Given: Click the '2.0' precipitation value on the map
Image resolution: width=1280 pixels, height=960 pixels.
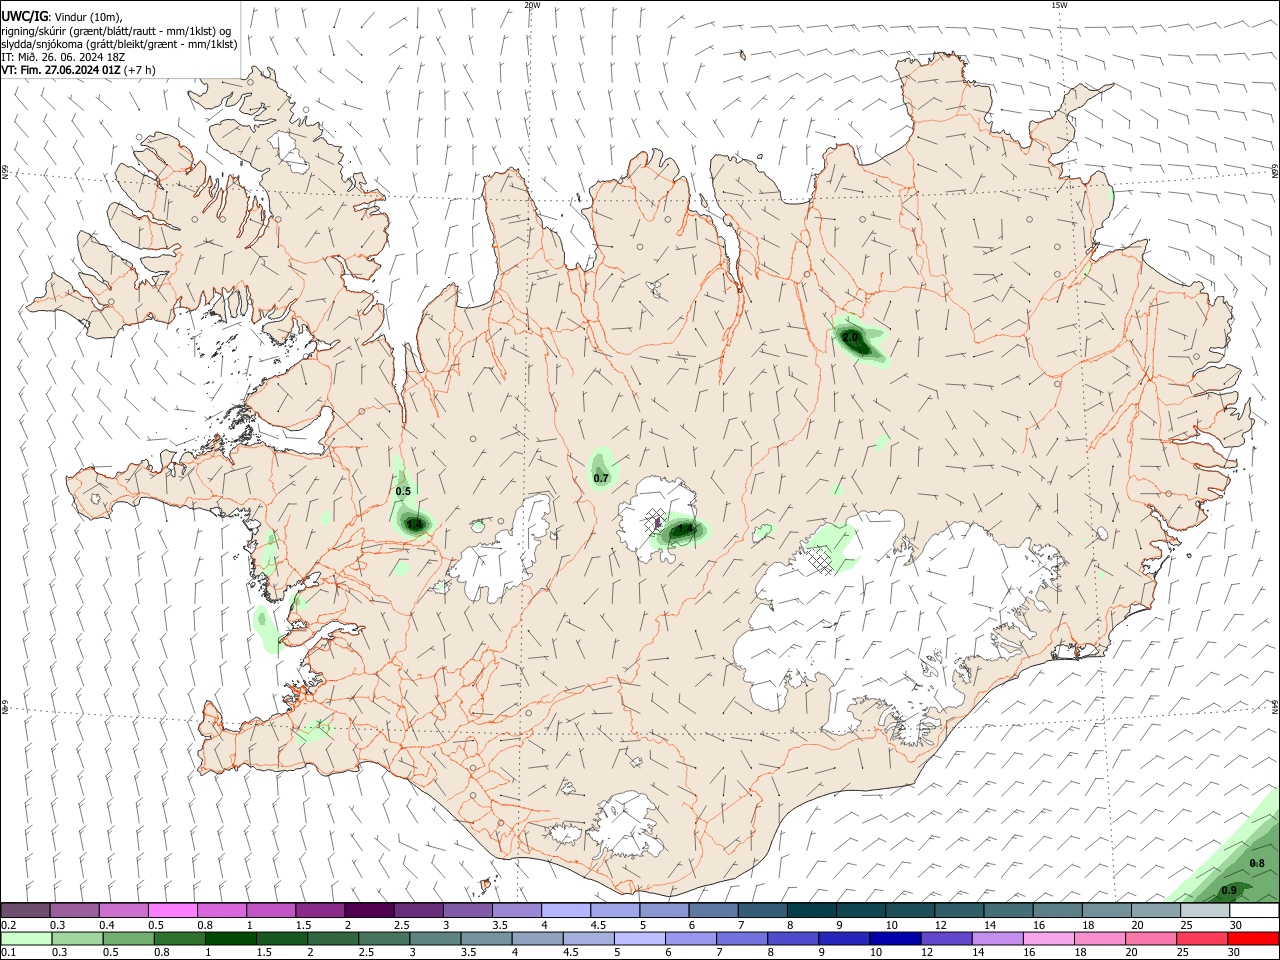Looking at the screenshot, I should tap(850, 338).
